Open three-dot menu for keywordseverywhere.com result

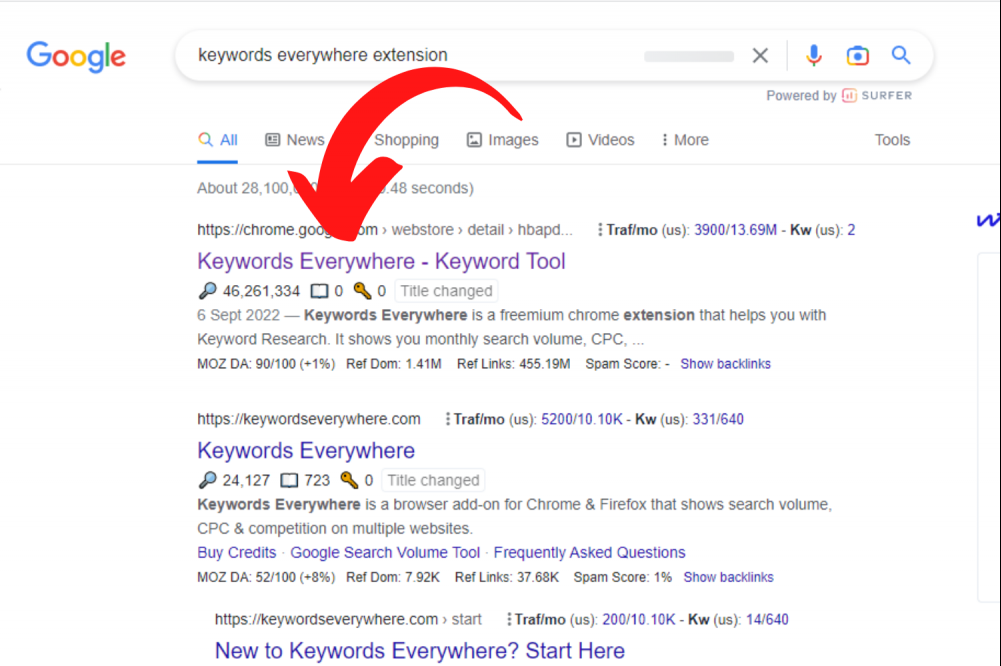click(448, 419)
